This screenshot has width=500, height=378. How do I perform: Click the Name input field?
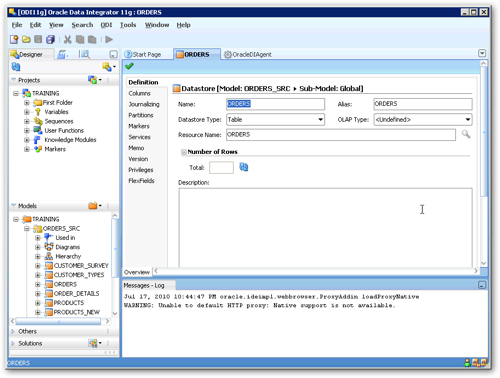pyautogui.click(x=275, y=104)
